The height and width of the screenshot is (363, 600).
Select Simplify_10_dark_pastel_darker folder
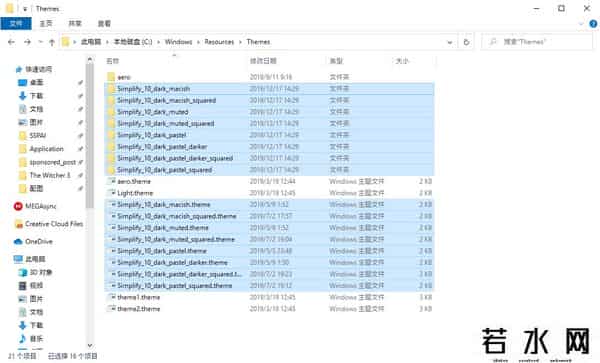point(269,147)
